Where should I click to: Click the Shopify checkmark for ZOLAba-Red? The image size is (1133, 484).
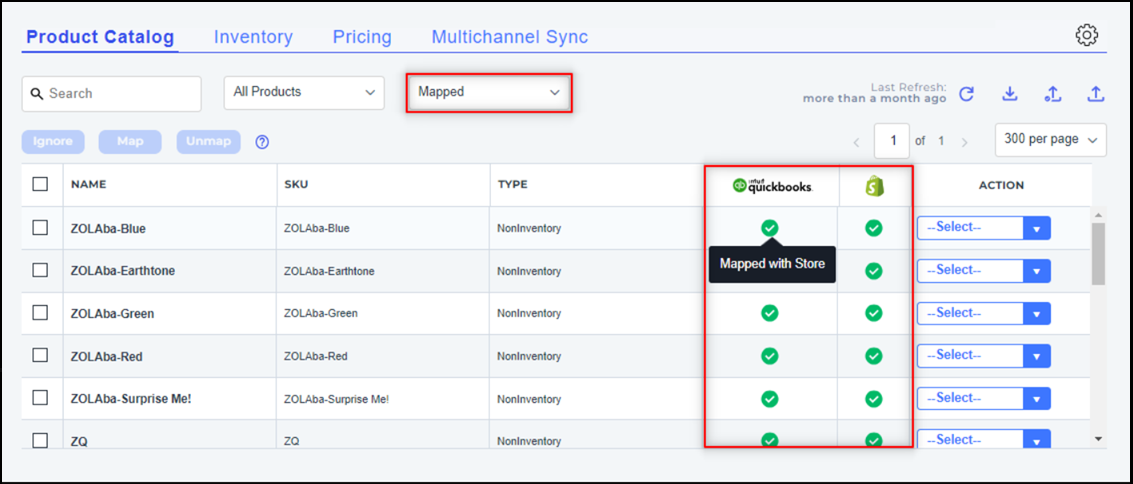873,355
